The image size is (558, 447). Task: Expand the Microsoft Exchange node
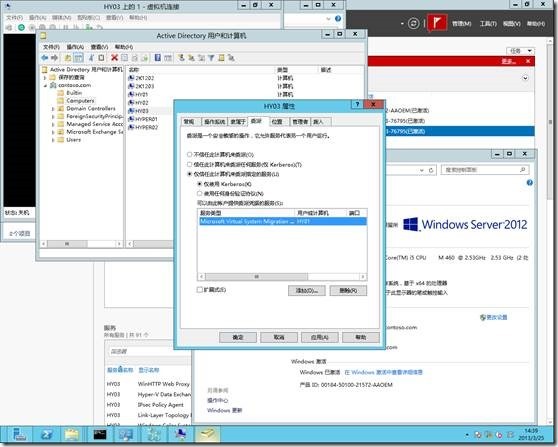[53, 132]
